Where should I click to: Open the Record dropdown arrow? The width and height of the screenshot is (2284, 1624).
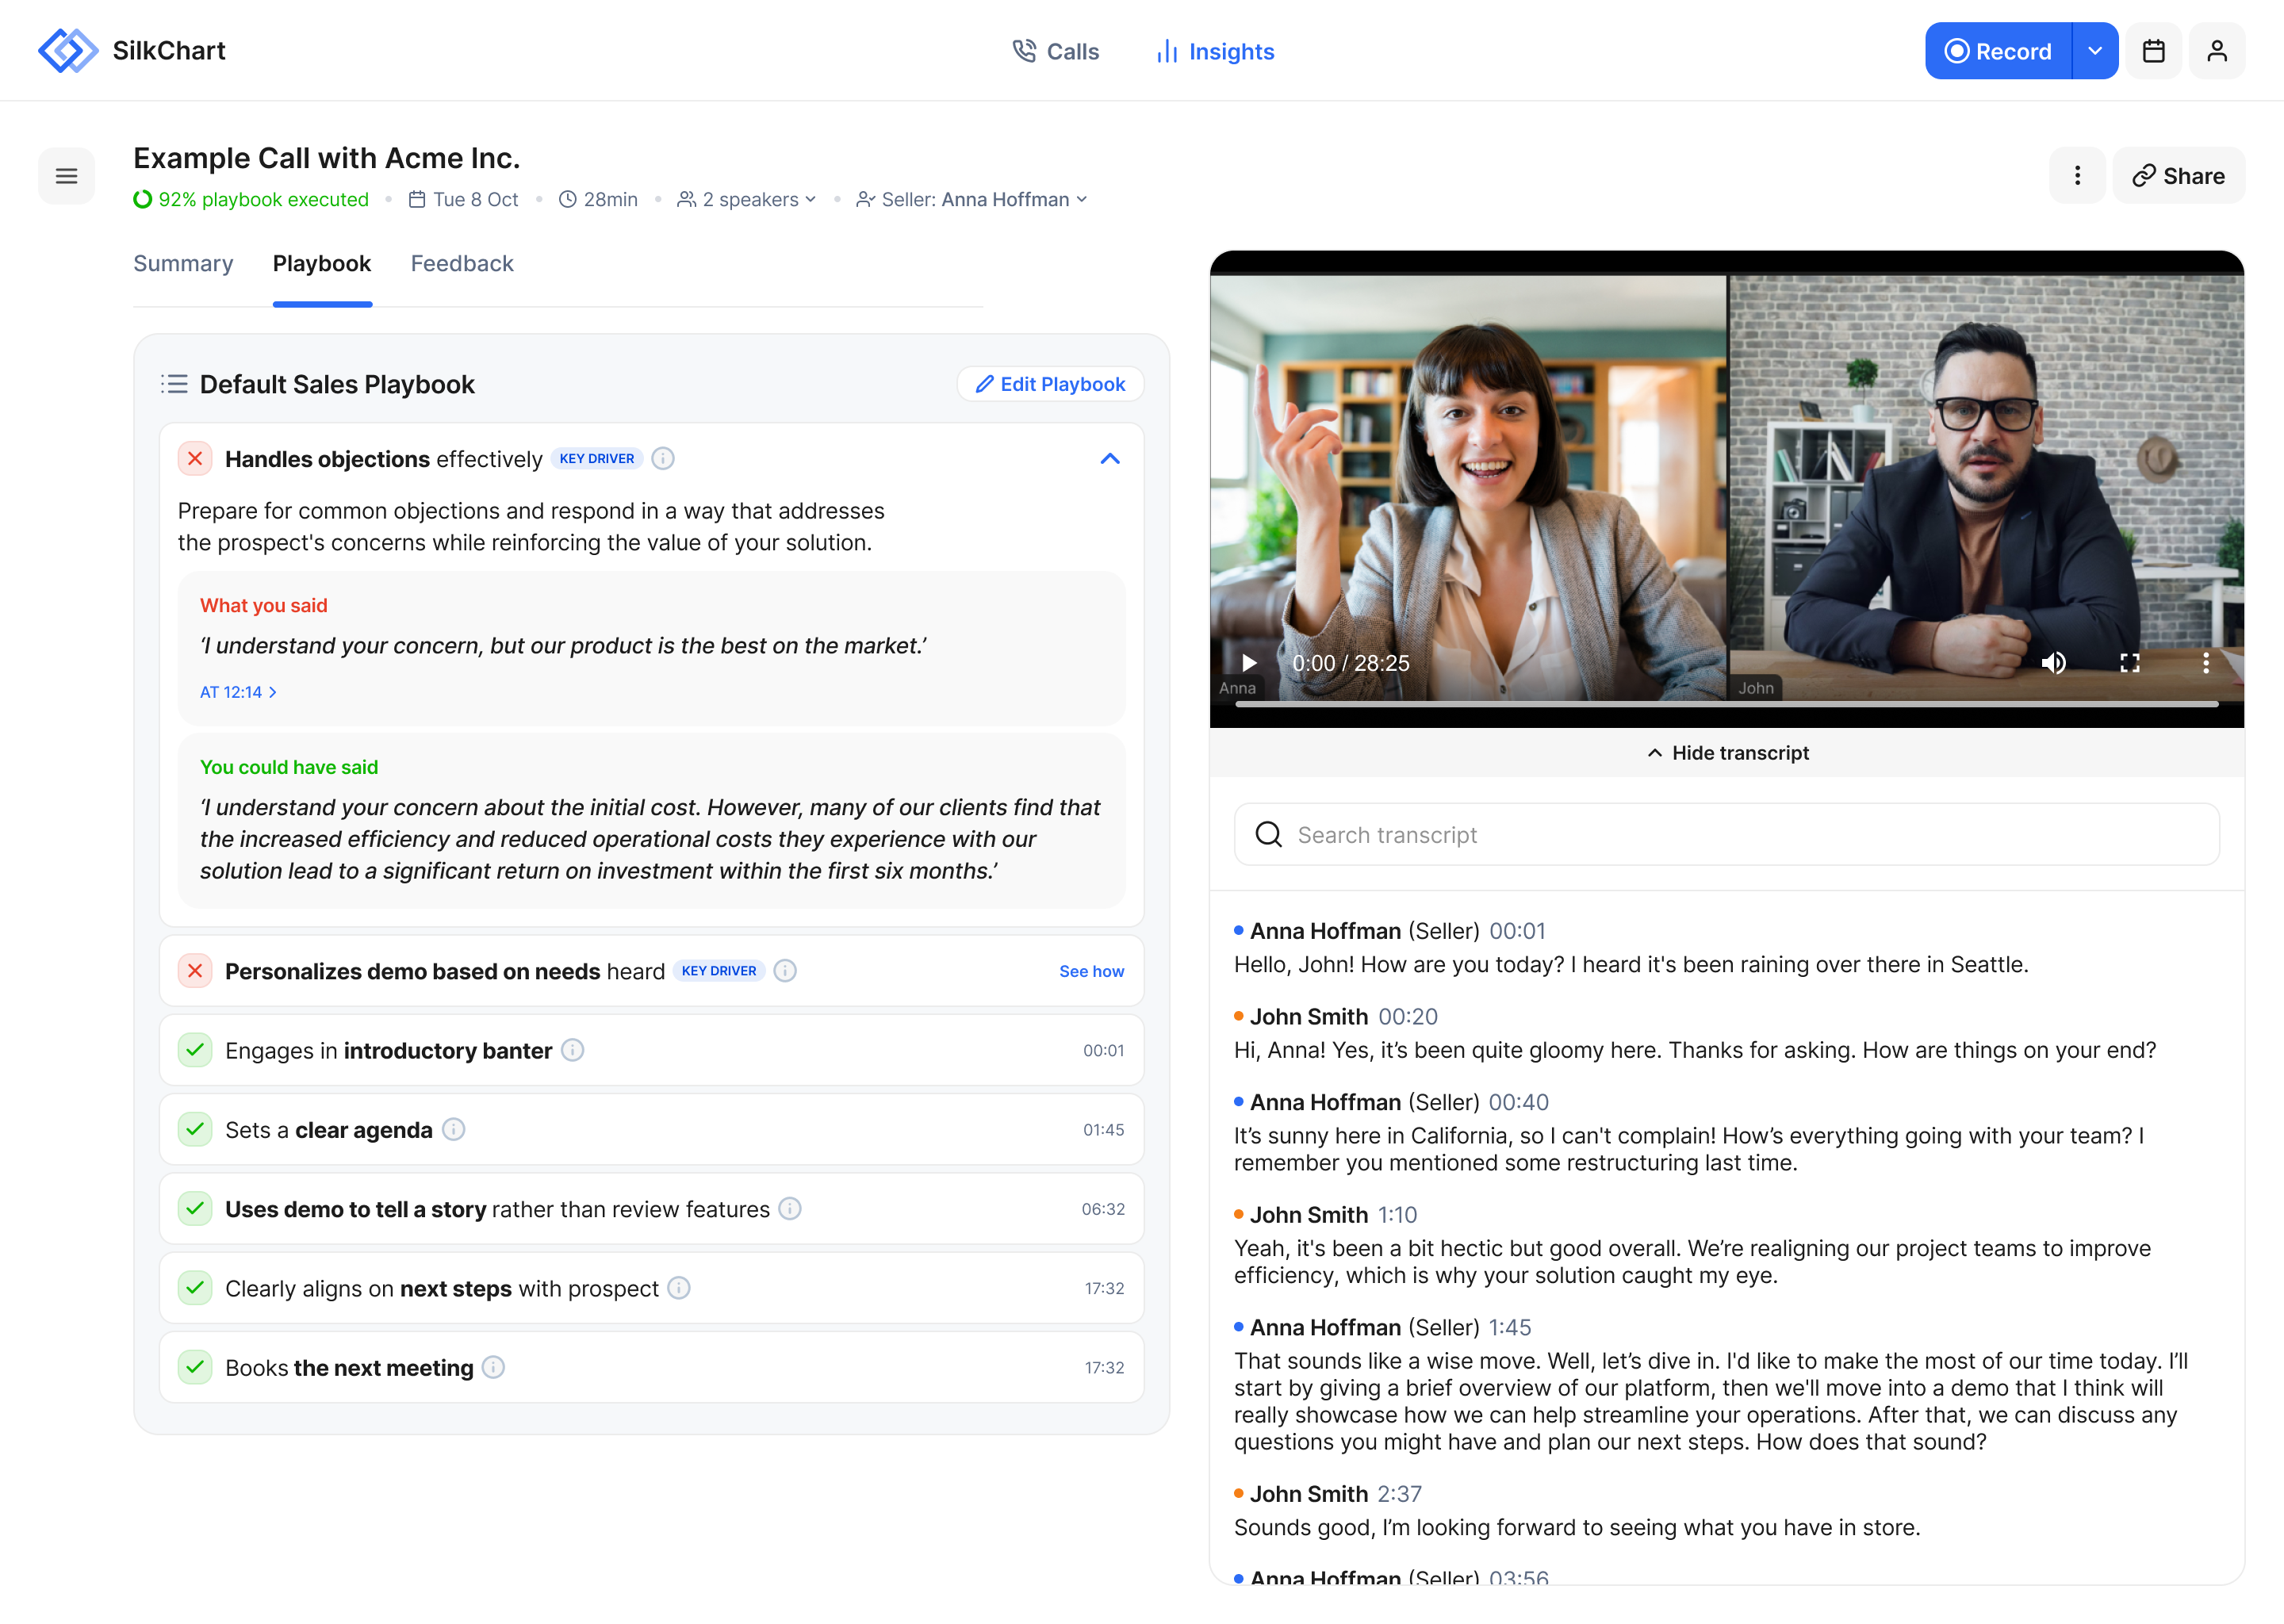(x=2094, y=51)
